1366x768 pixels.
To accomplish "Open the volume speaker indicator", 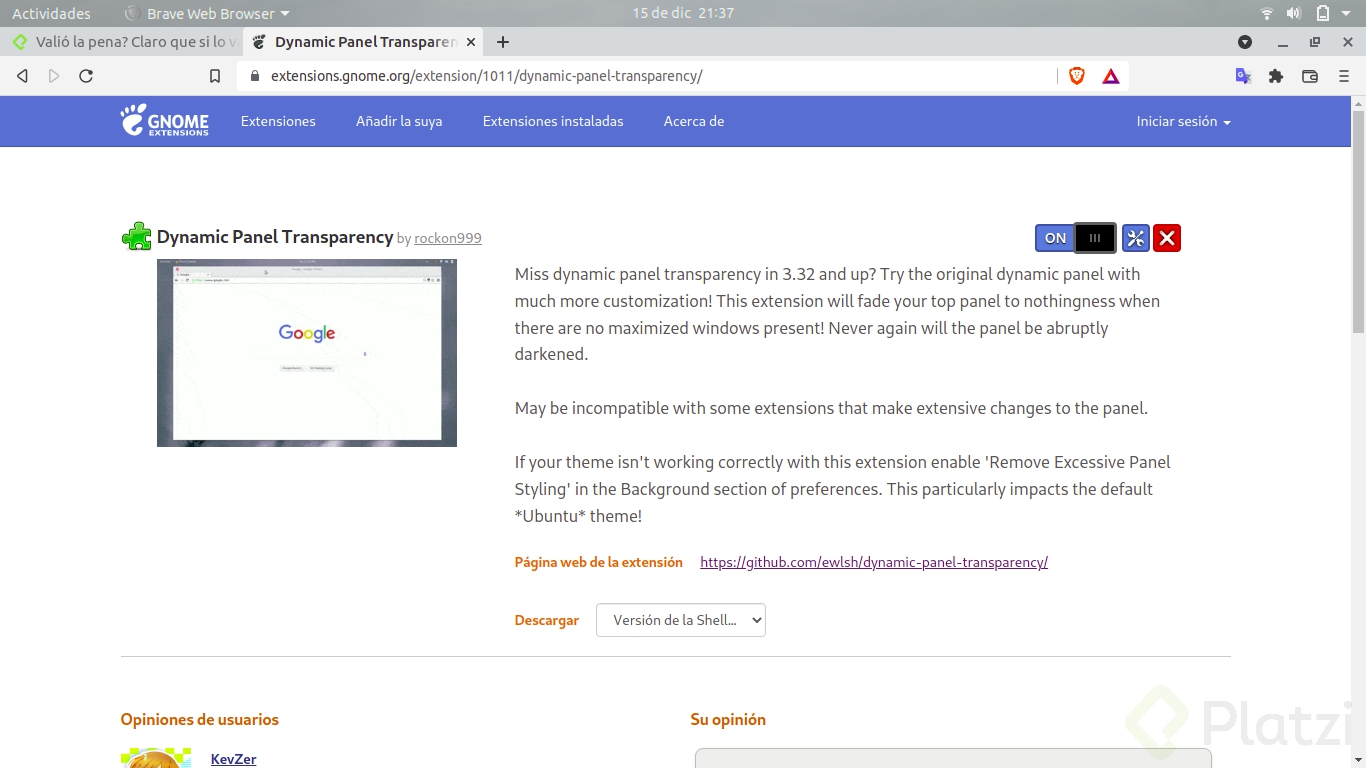I will click(x=1293, y=13).
